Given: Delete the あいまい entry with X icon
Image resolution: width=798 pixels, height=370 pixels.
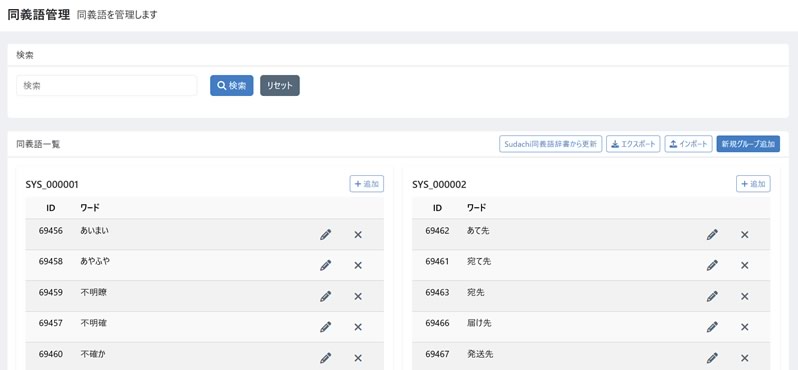Looking at the screenshot, I should pos(358,235).
